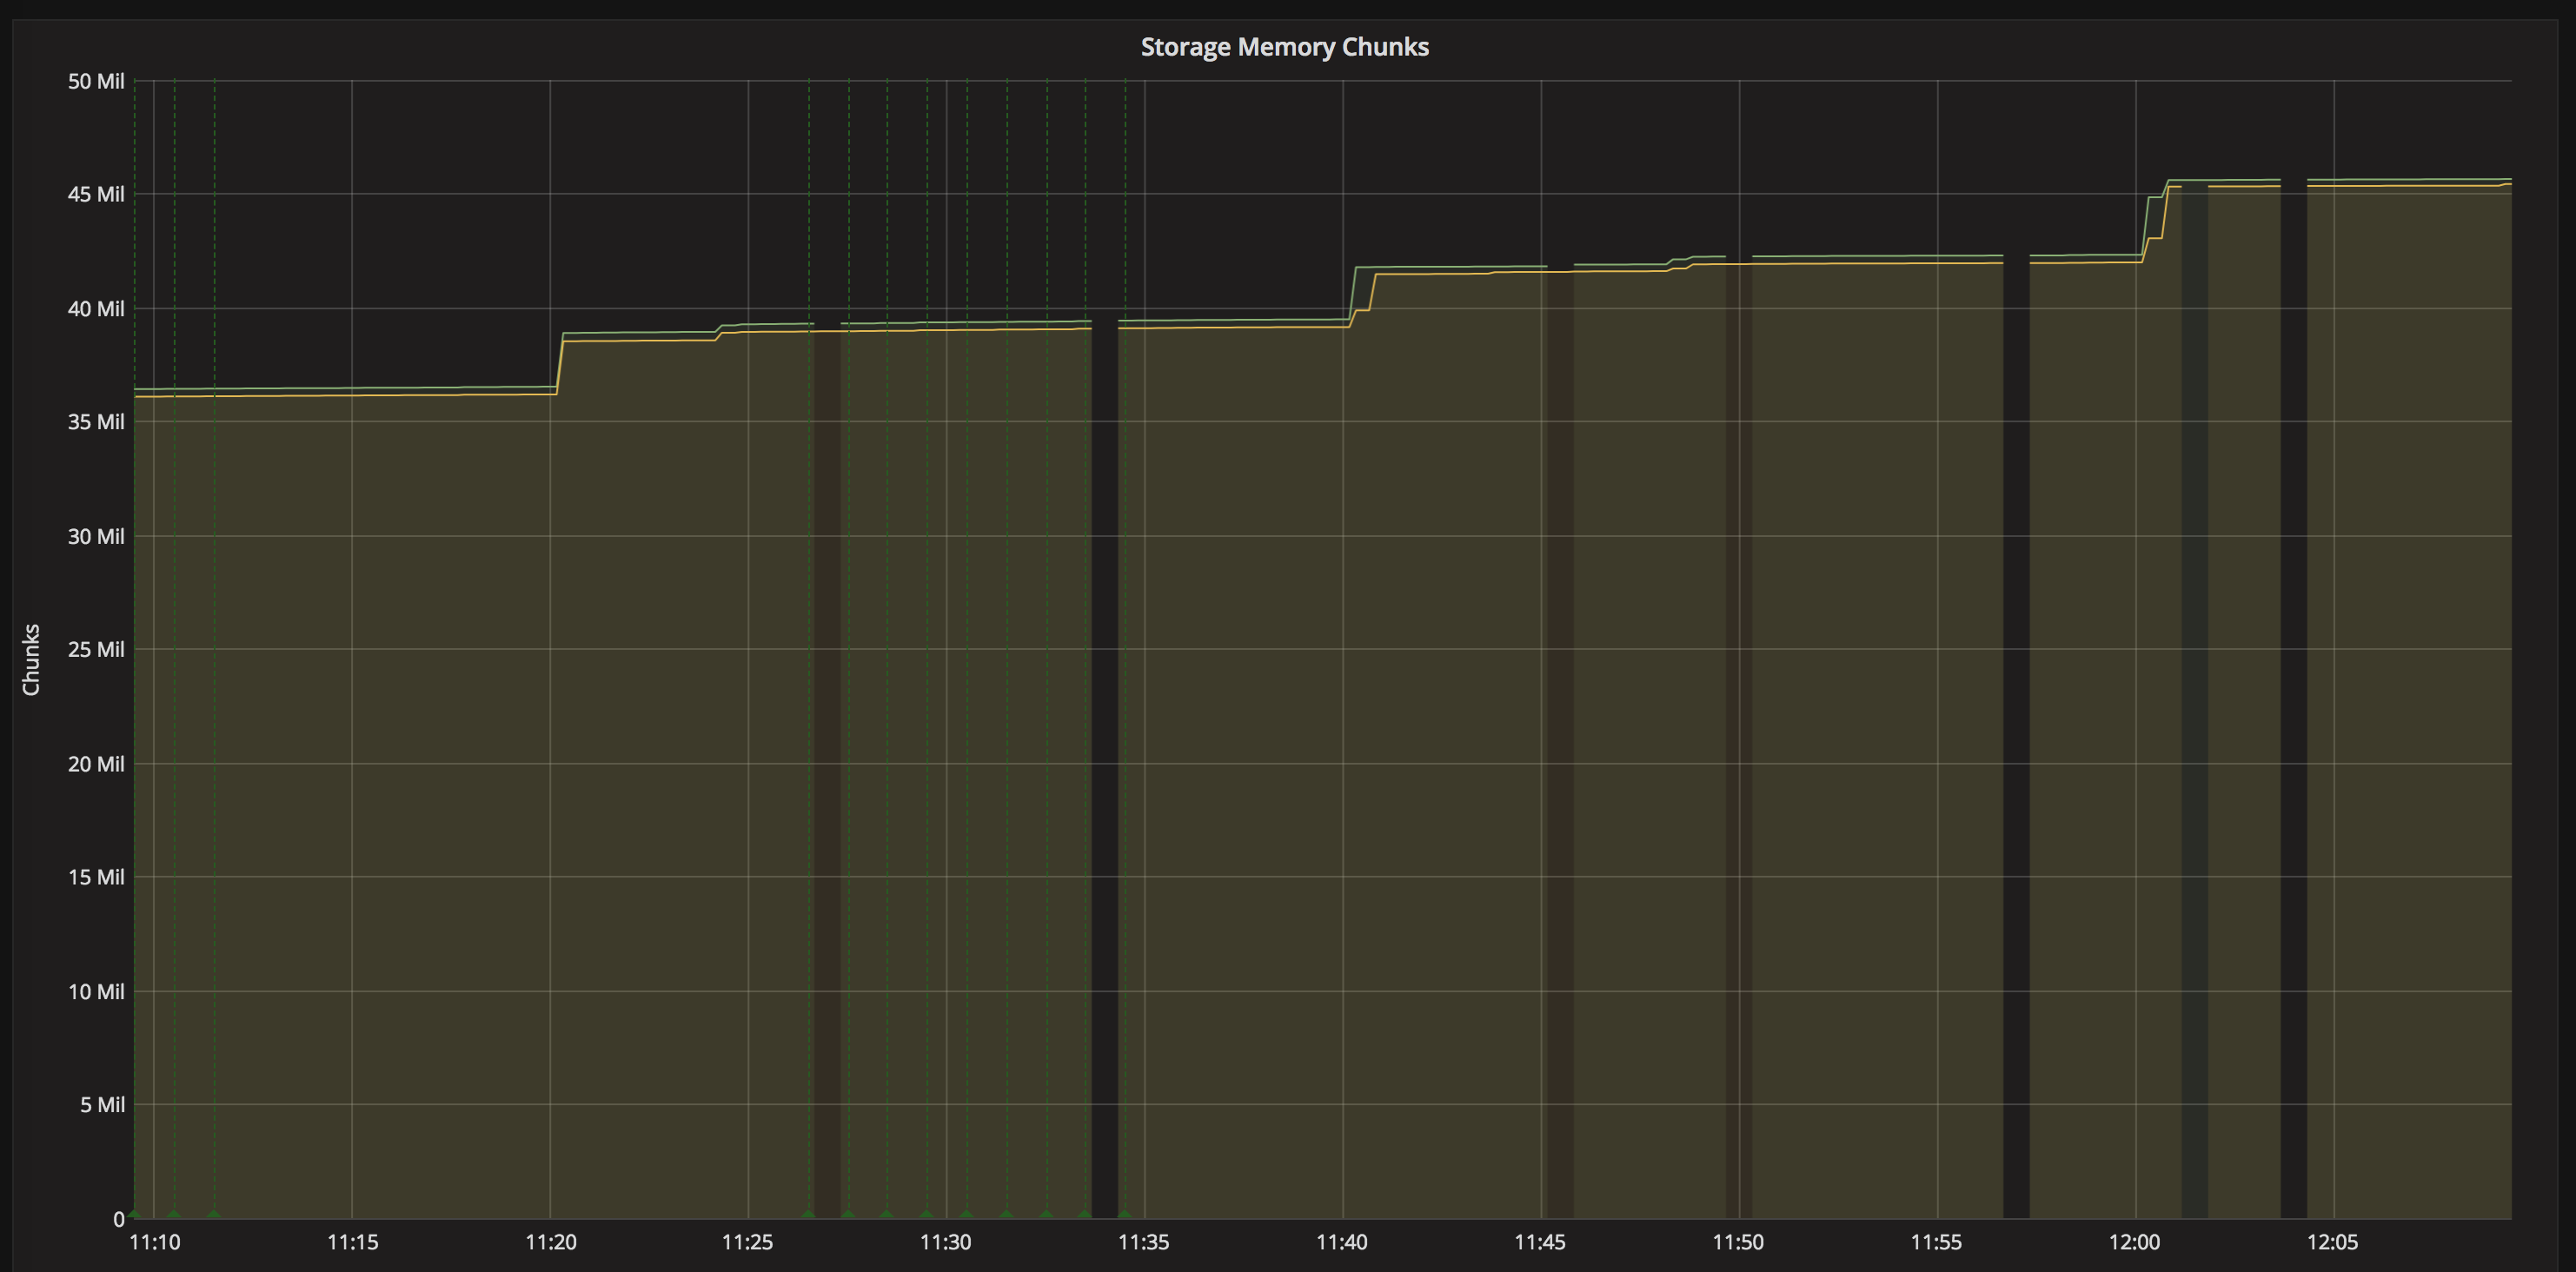2576x1272 pixels.
Task: Click third annotation triangle from the left
Action: coord(213,1214)
